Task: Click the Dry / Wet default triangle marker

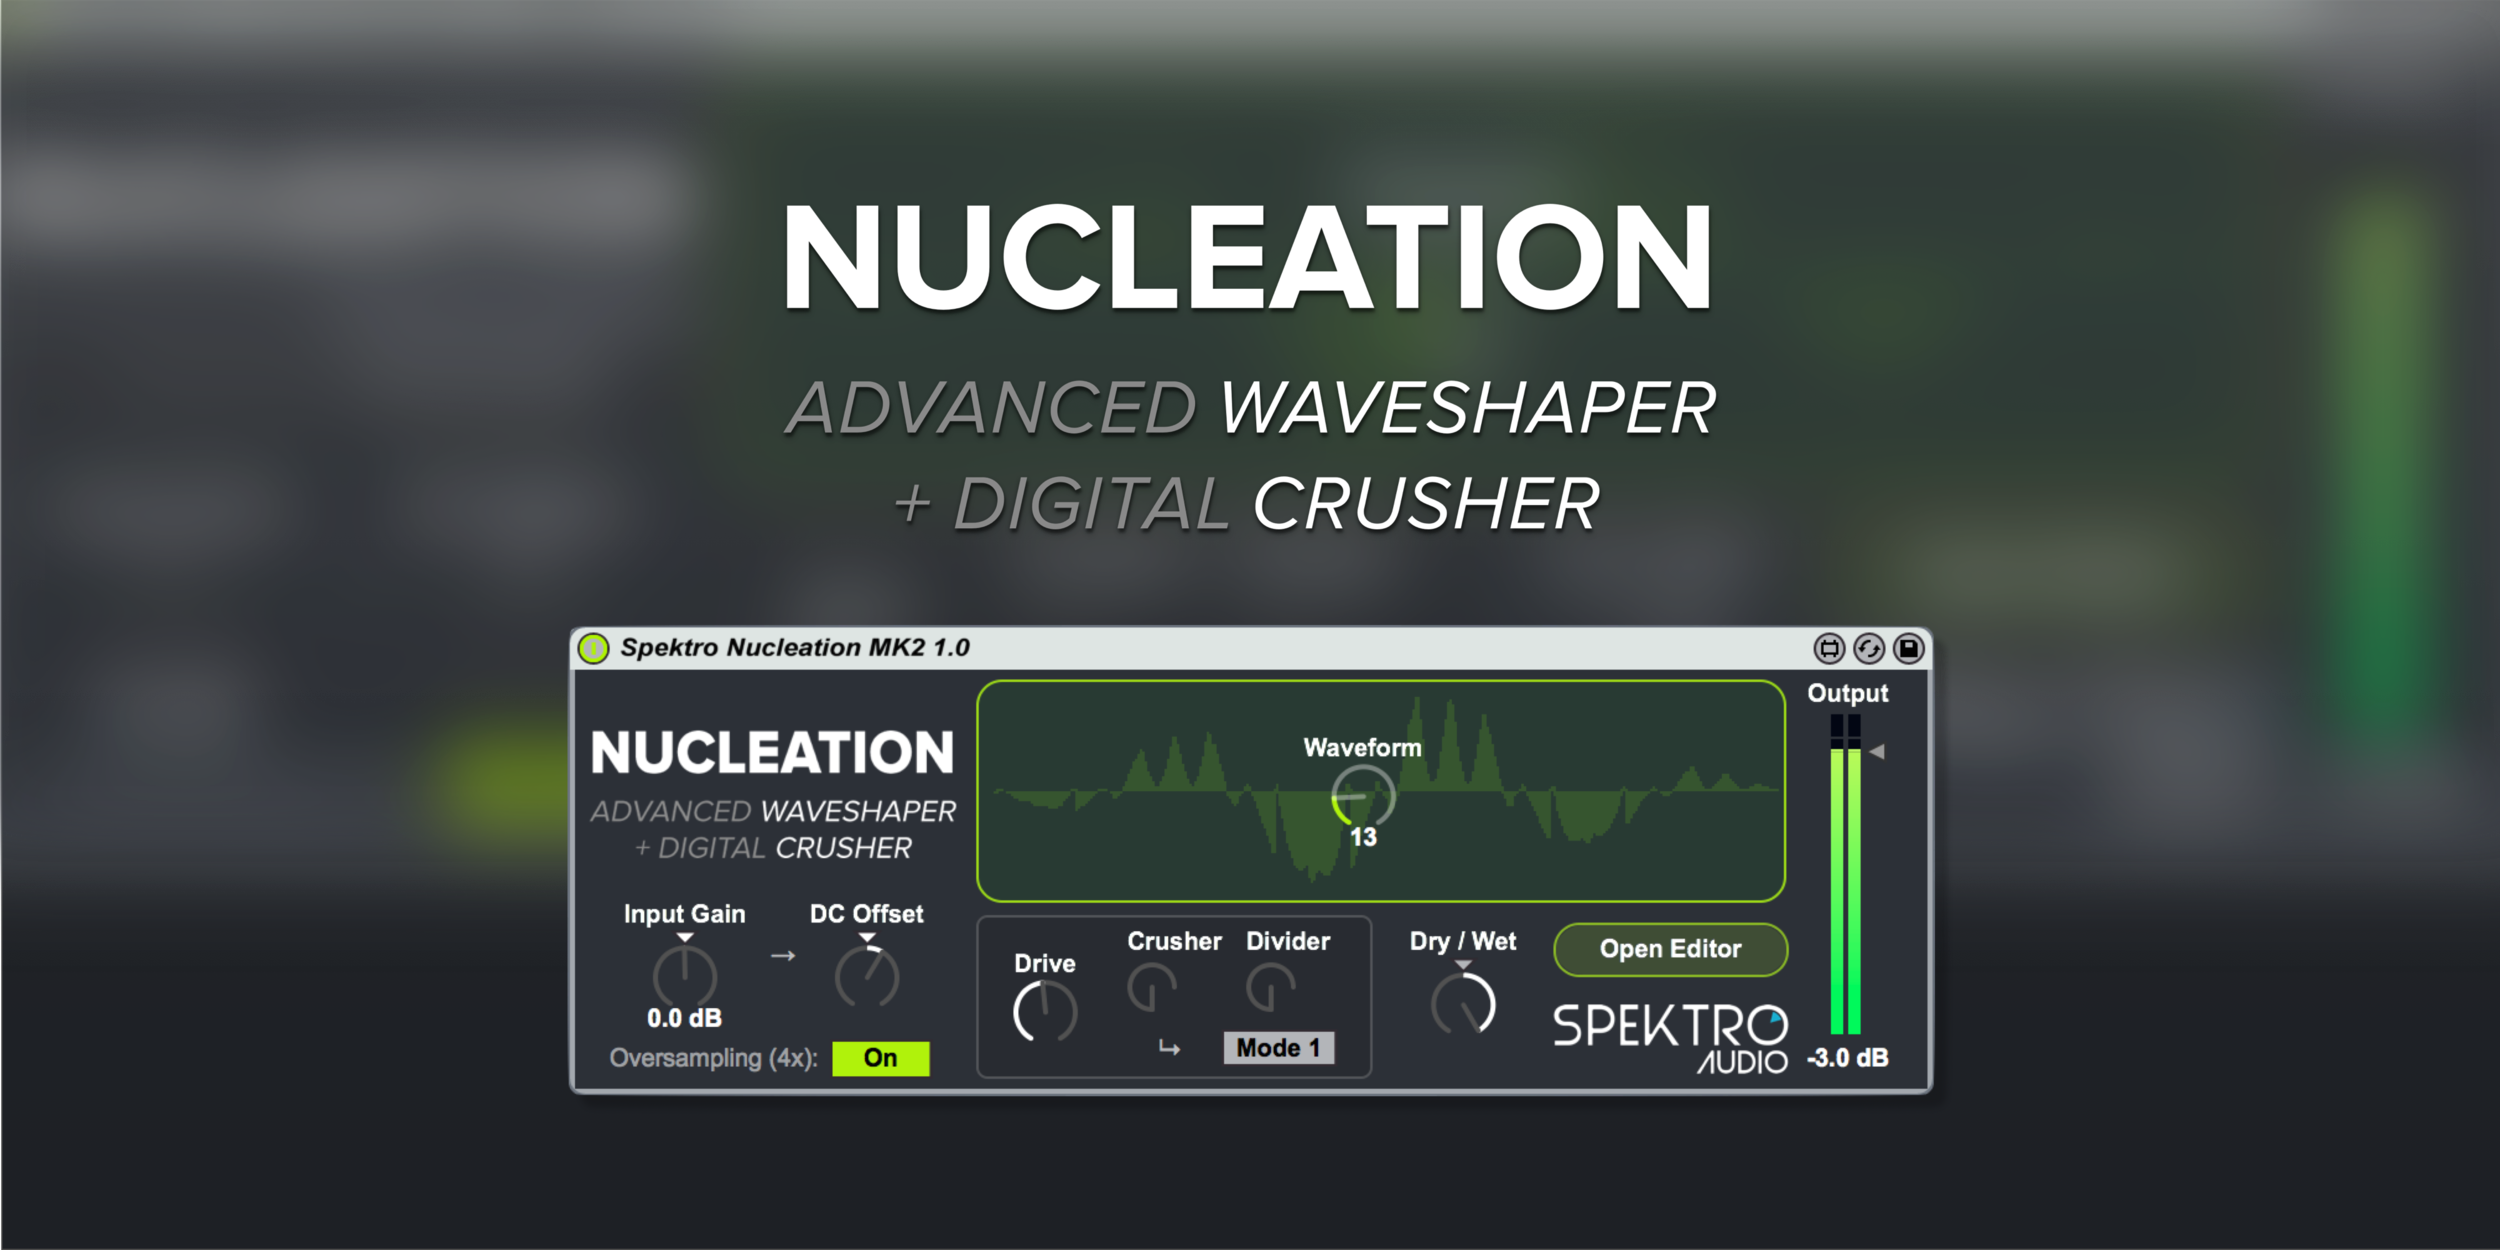Action: click(1463, 965)
